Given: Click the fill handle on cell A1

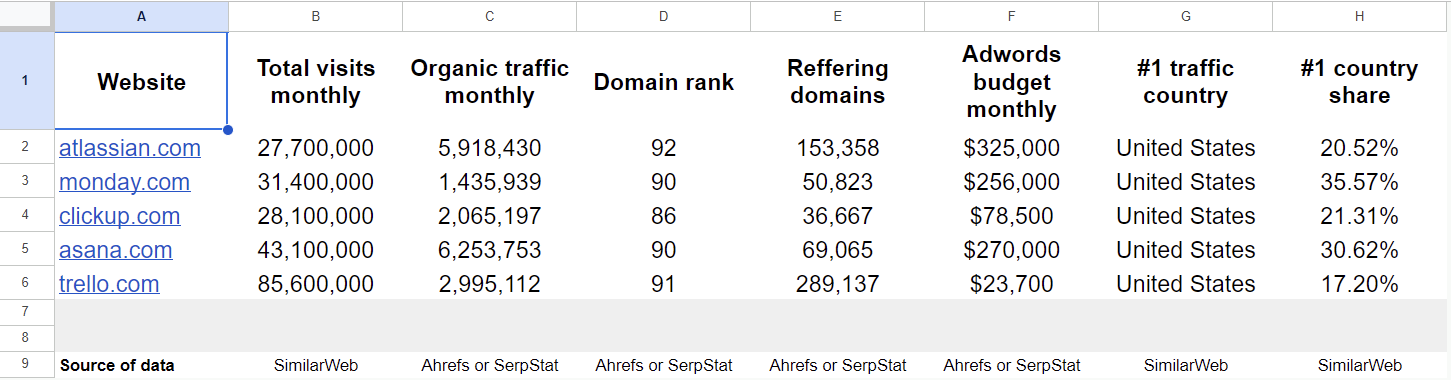Looking at the screenshot, I should point(228,130).
